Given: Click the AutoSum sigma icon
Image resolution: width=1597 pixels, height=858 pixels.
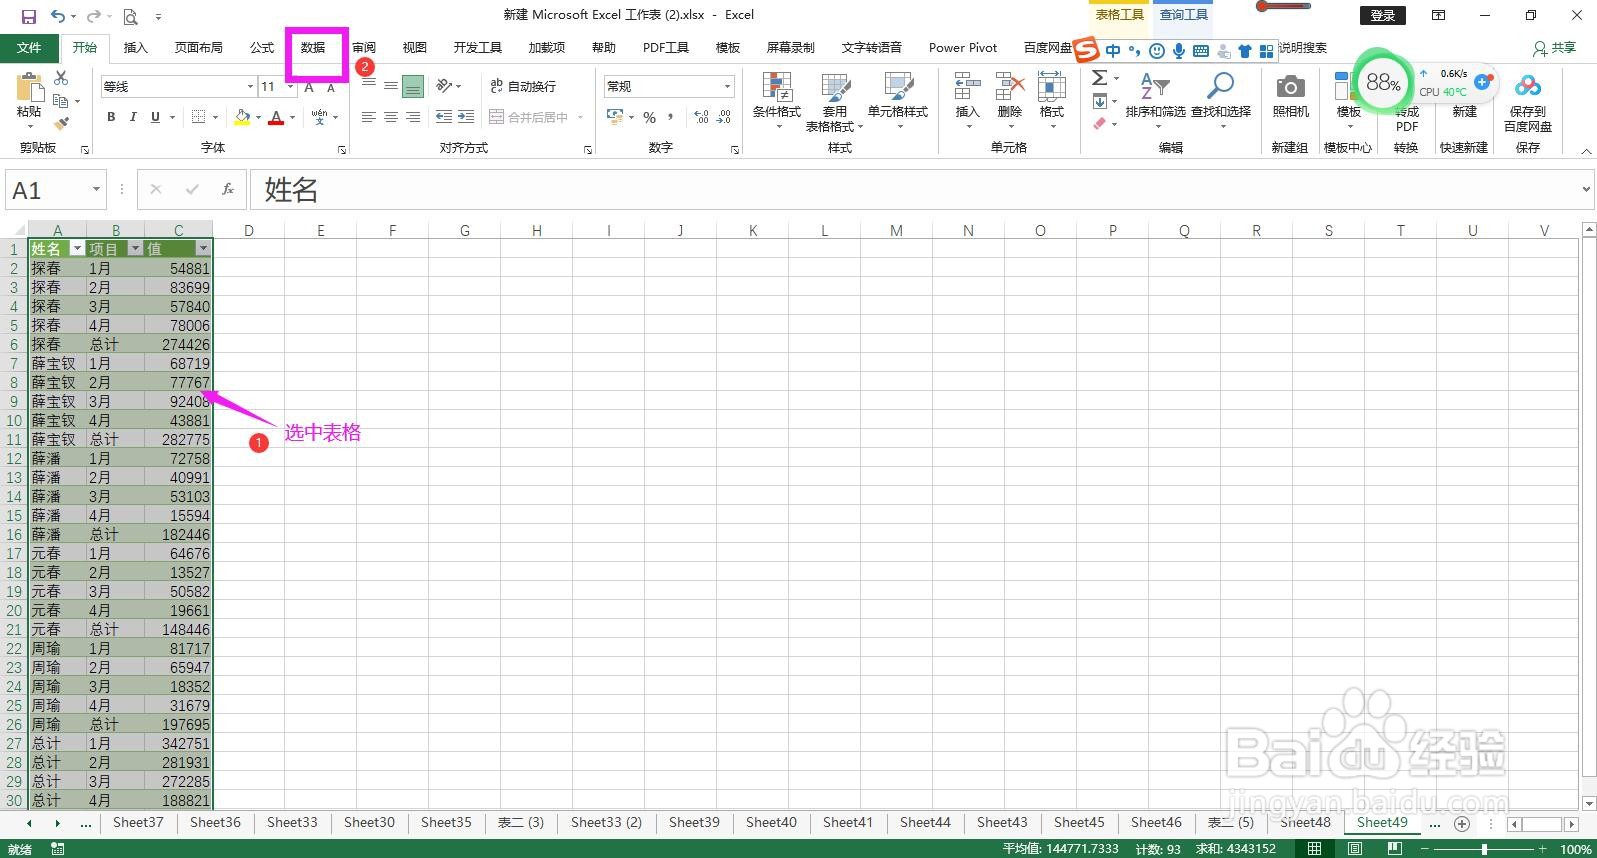Looking at the screenshot, I should (1099, 78).
